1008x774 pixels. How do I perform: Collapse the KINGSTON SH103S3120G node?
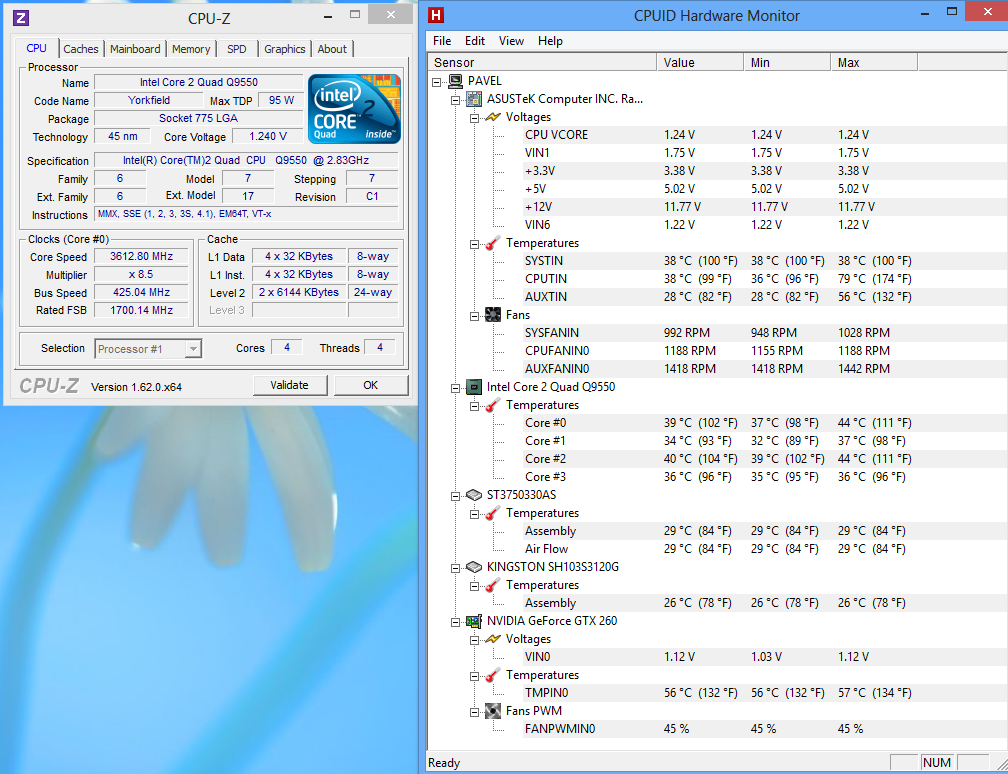[455, 568]
